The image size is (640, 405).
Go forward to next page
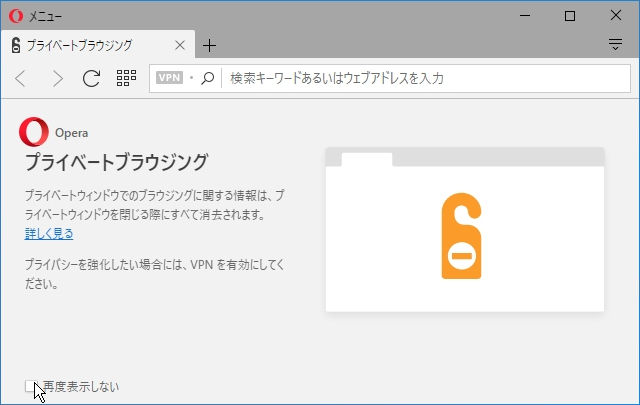click(x=58, y=78)
